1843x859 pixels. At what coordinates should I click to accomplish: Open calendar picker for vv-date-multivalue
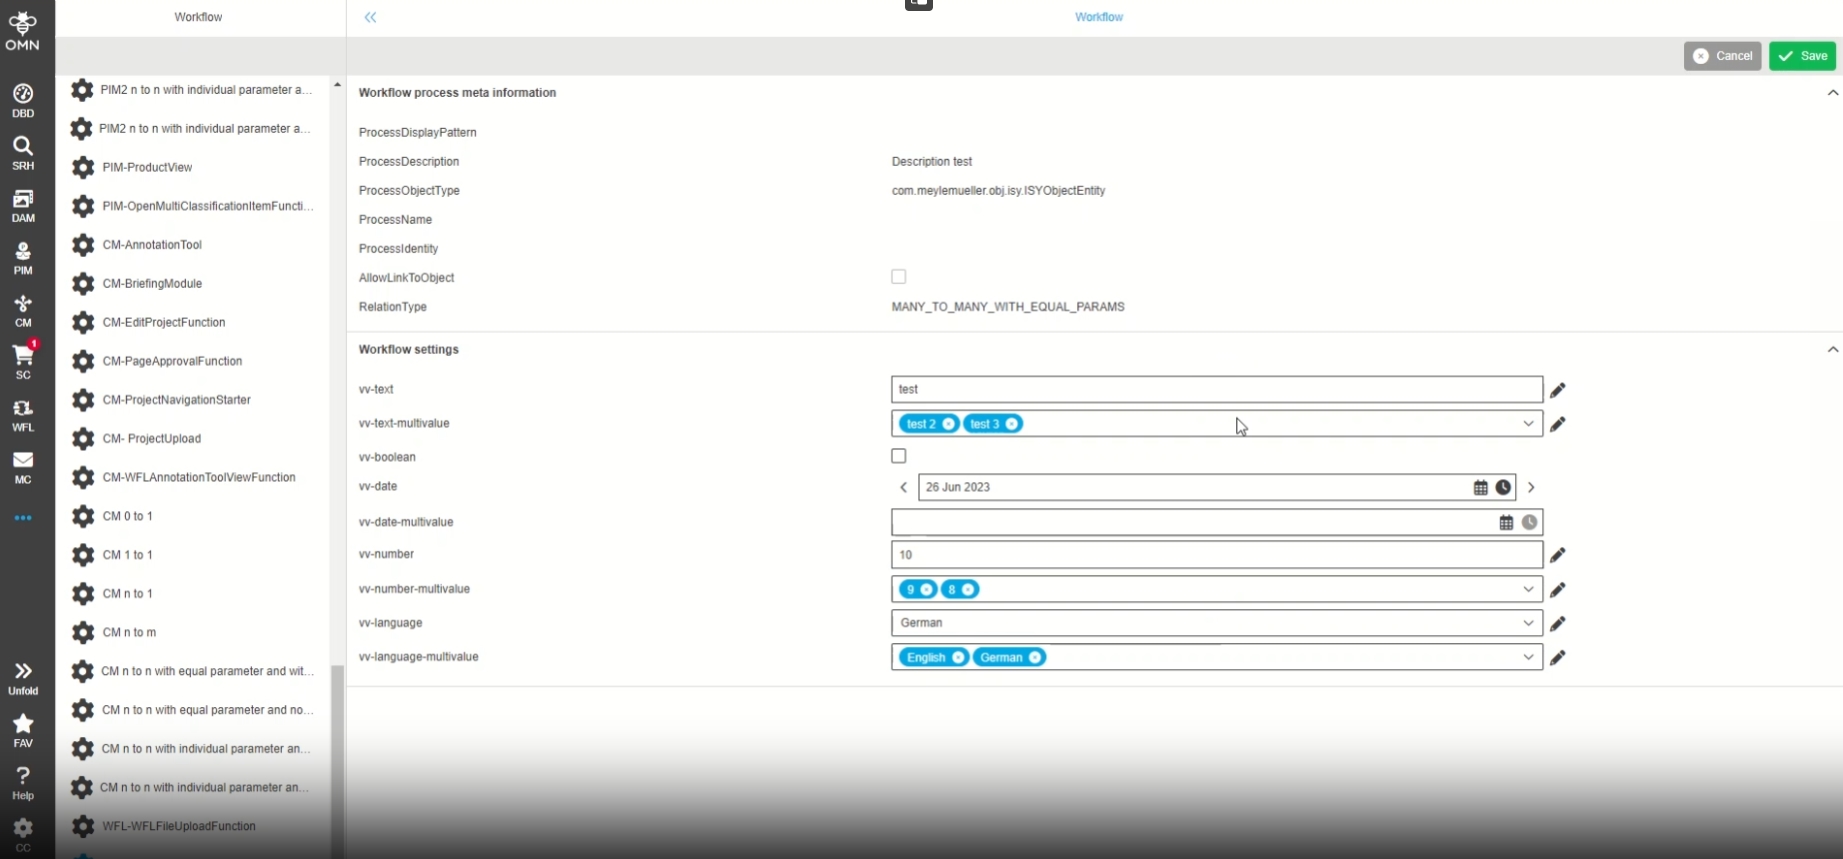point(1506,523)
